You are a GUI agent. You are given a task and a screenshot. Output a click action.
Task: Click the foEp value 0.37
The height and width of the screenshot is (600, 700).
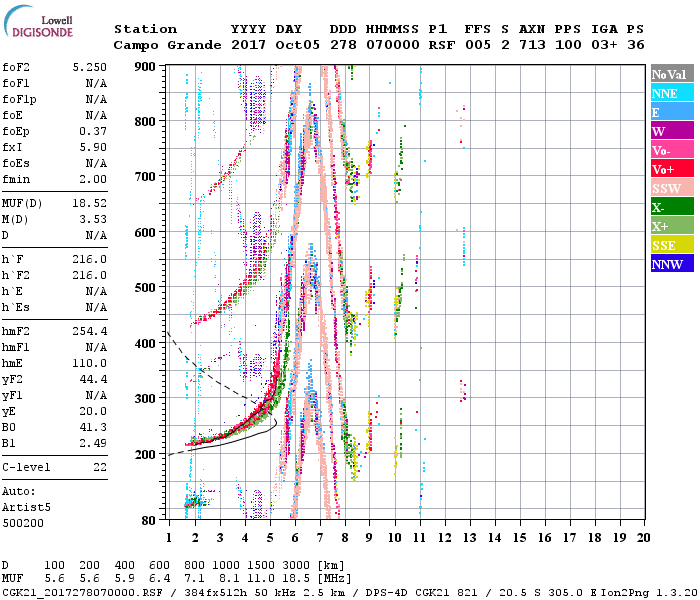pos(93,131)
